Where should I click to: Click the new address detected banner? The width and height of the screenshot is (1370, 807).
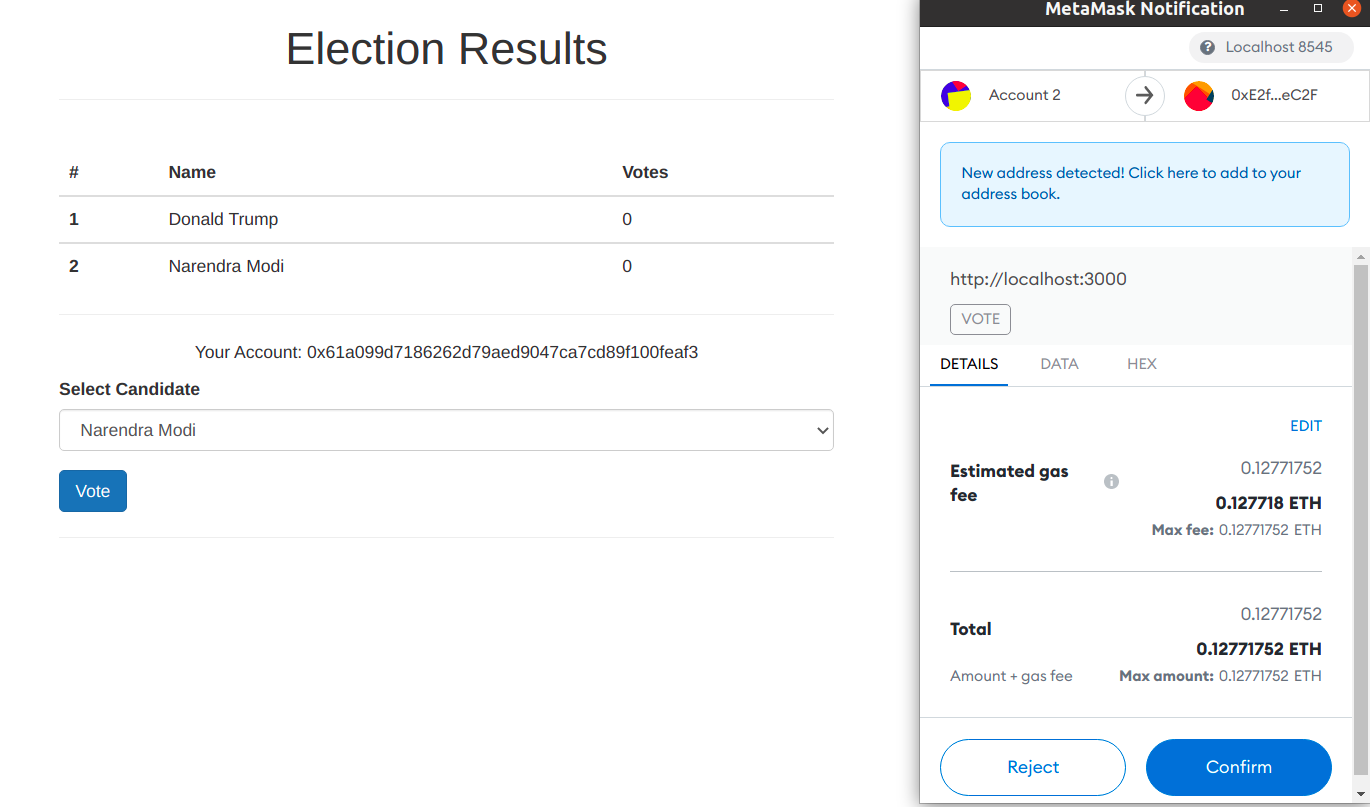(x=1144, y=184)
